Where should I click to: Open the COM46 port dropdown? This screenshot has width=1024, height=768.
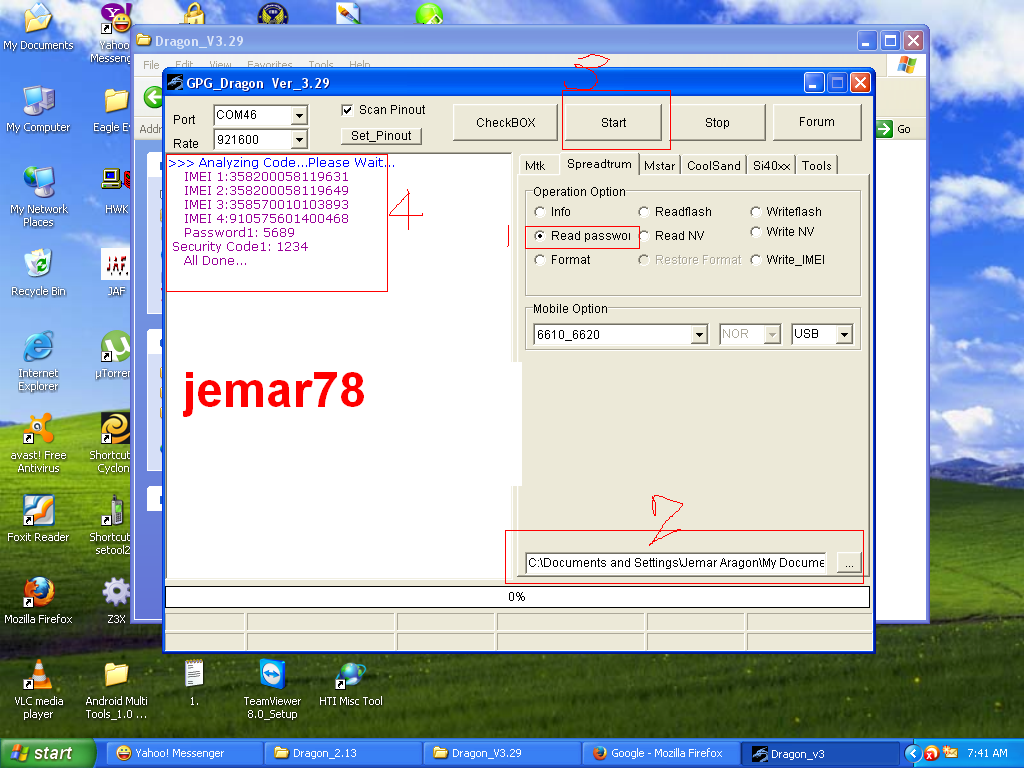coord(299,115)
